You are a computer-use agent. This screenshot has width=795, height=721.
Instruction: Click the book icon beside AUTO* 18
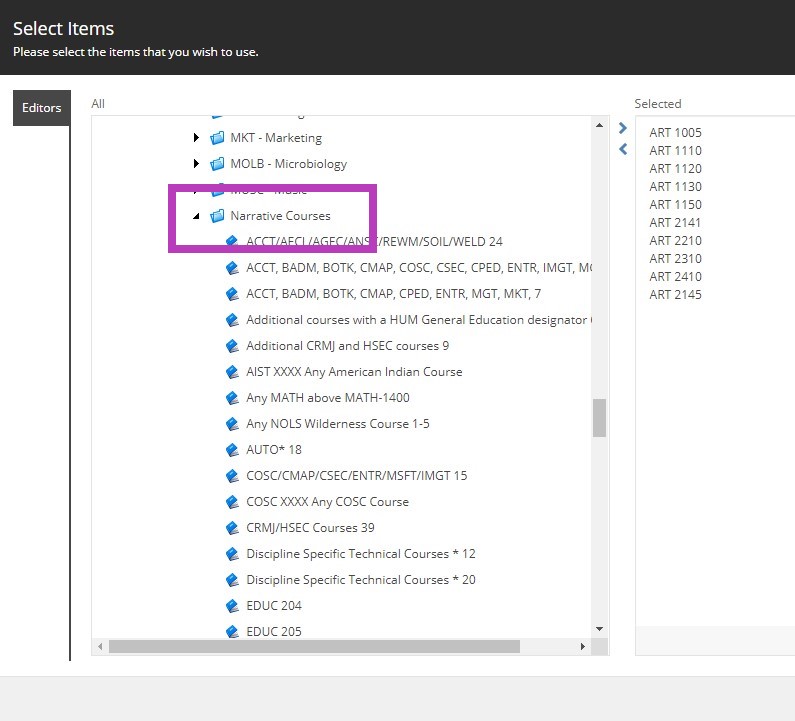(x=233, y=450)
